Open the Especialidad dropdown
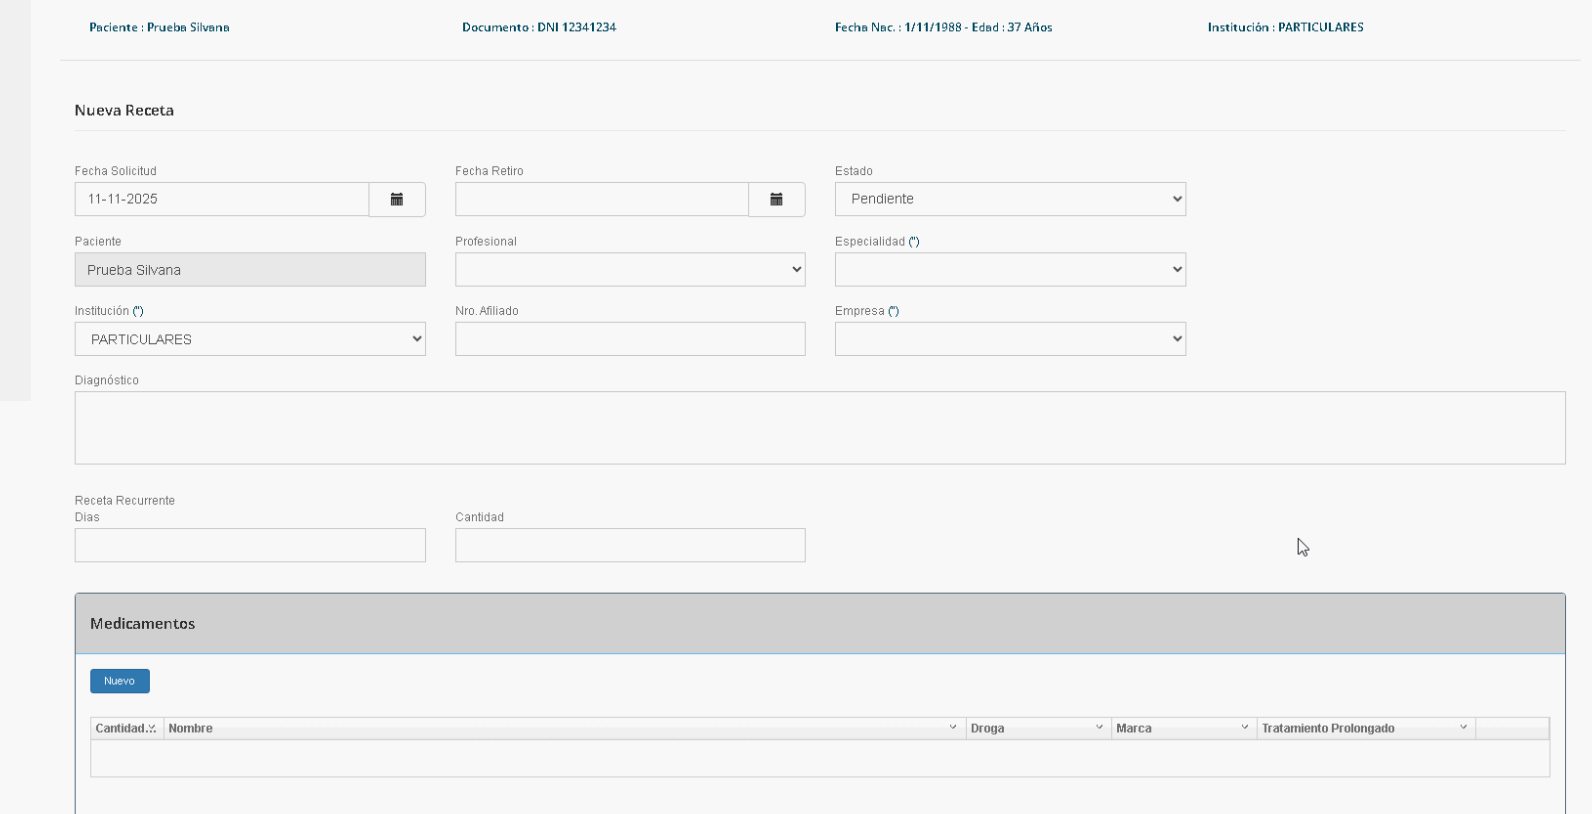Viewport: 1592px width, 814px height. (x=1010, y=269)
